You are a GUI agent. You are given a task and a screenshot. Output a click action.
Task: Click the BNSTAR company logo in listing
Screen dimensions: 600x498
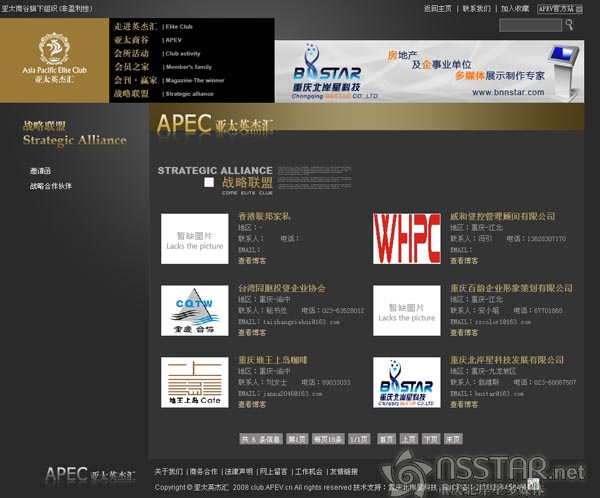407,381
